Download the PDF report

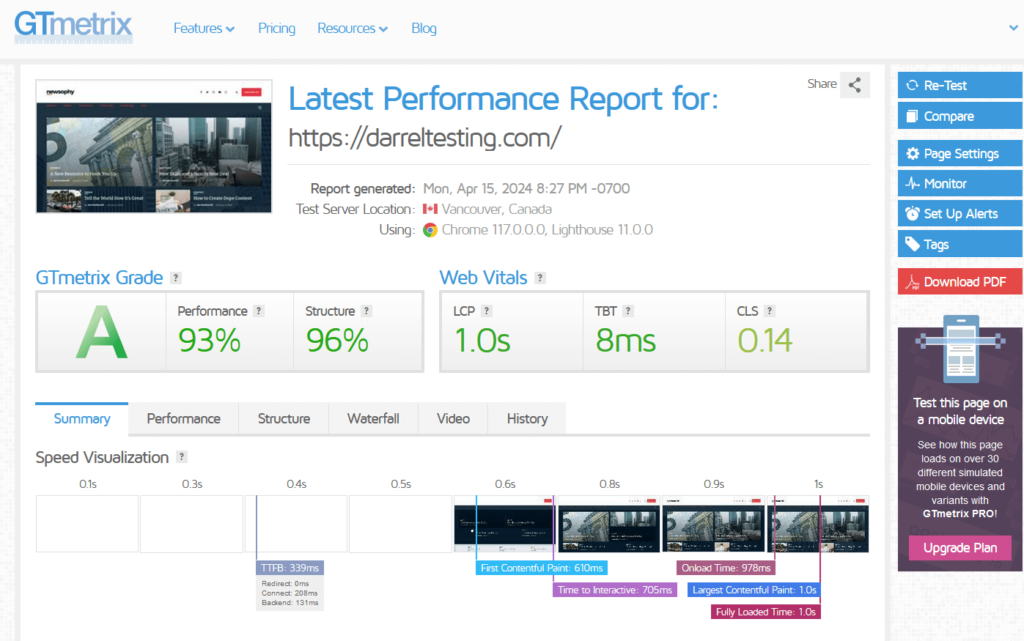coord(960,281)
